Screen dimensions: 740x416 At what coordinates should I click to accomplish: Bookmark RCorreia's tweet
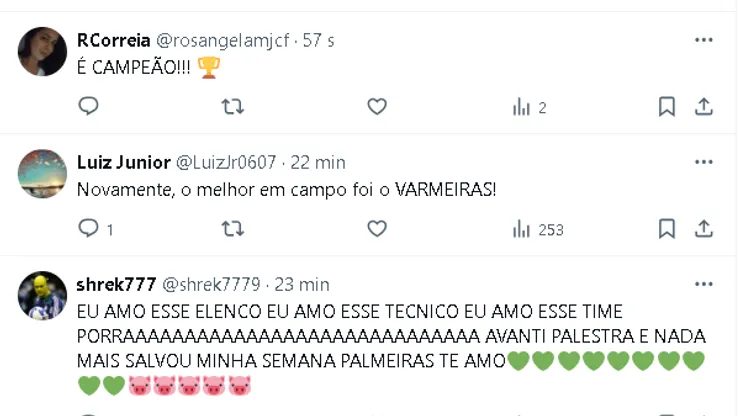pyautogui.click(x=667, y=106)
